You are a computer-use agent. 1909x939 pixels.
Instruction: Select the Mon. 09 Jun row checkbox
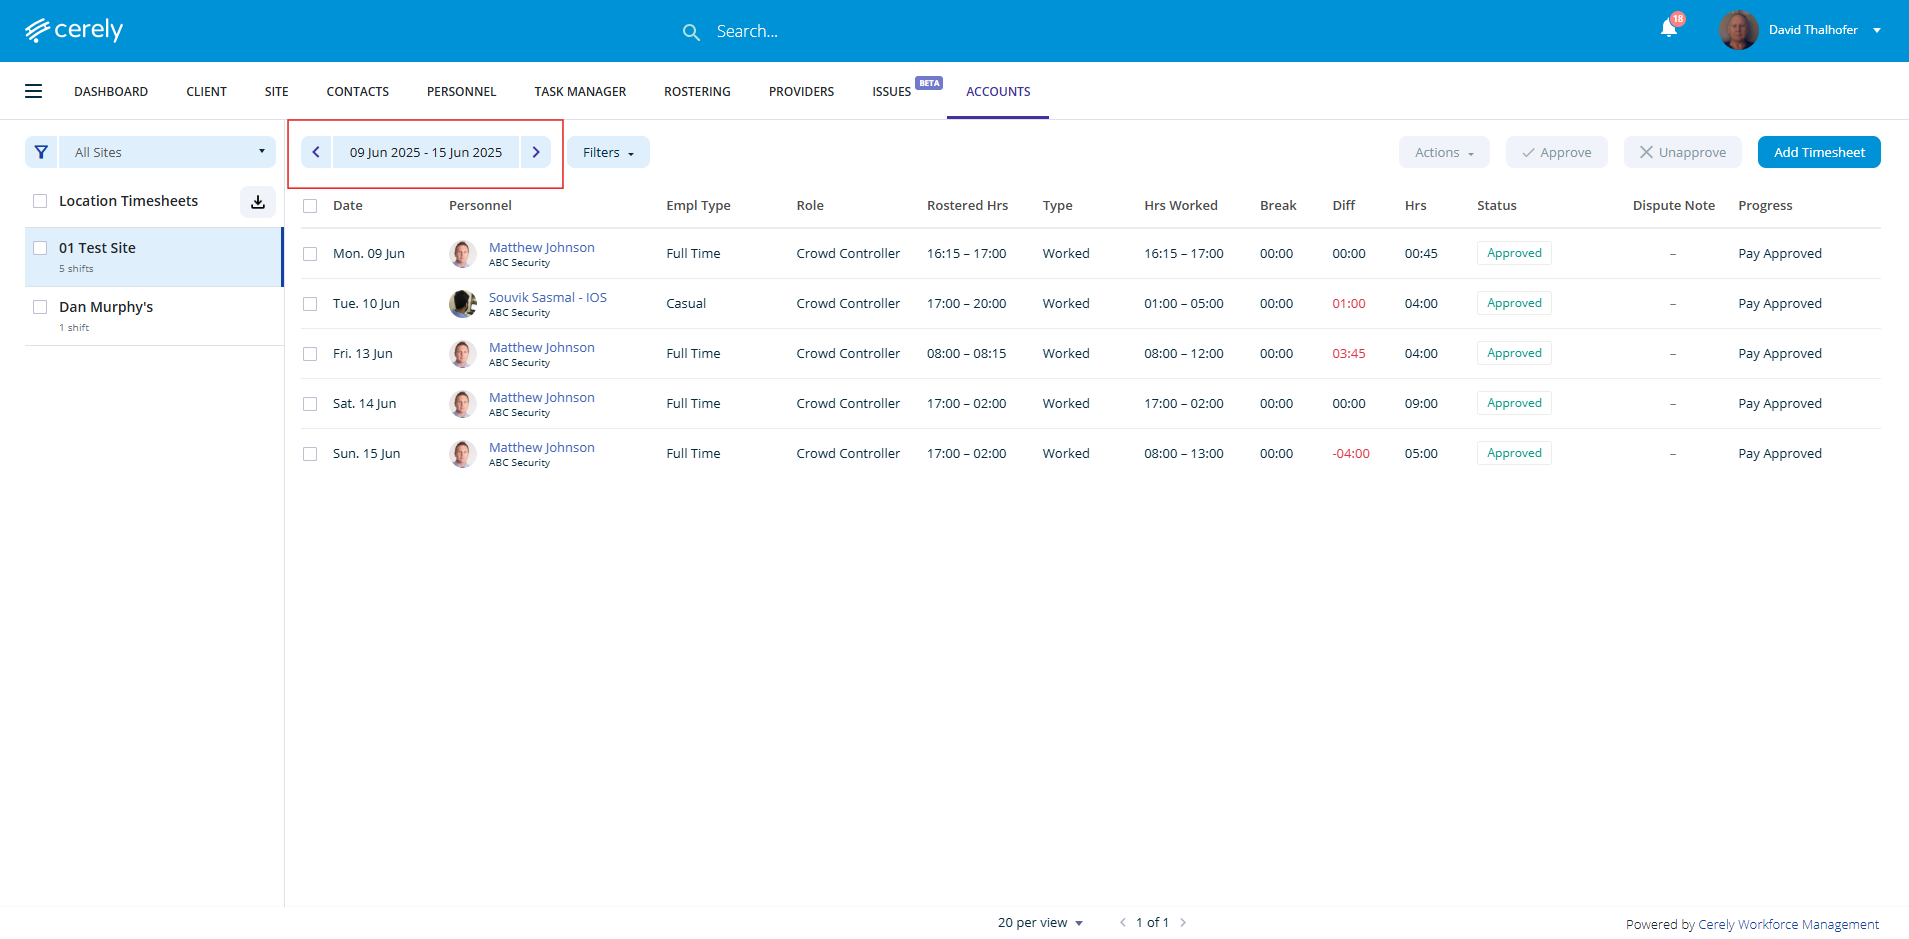(310, 254)
